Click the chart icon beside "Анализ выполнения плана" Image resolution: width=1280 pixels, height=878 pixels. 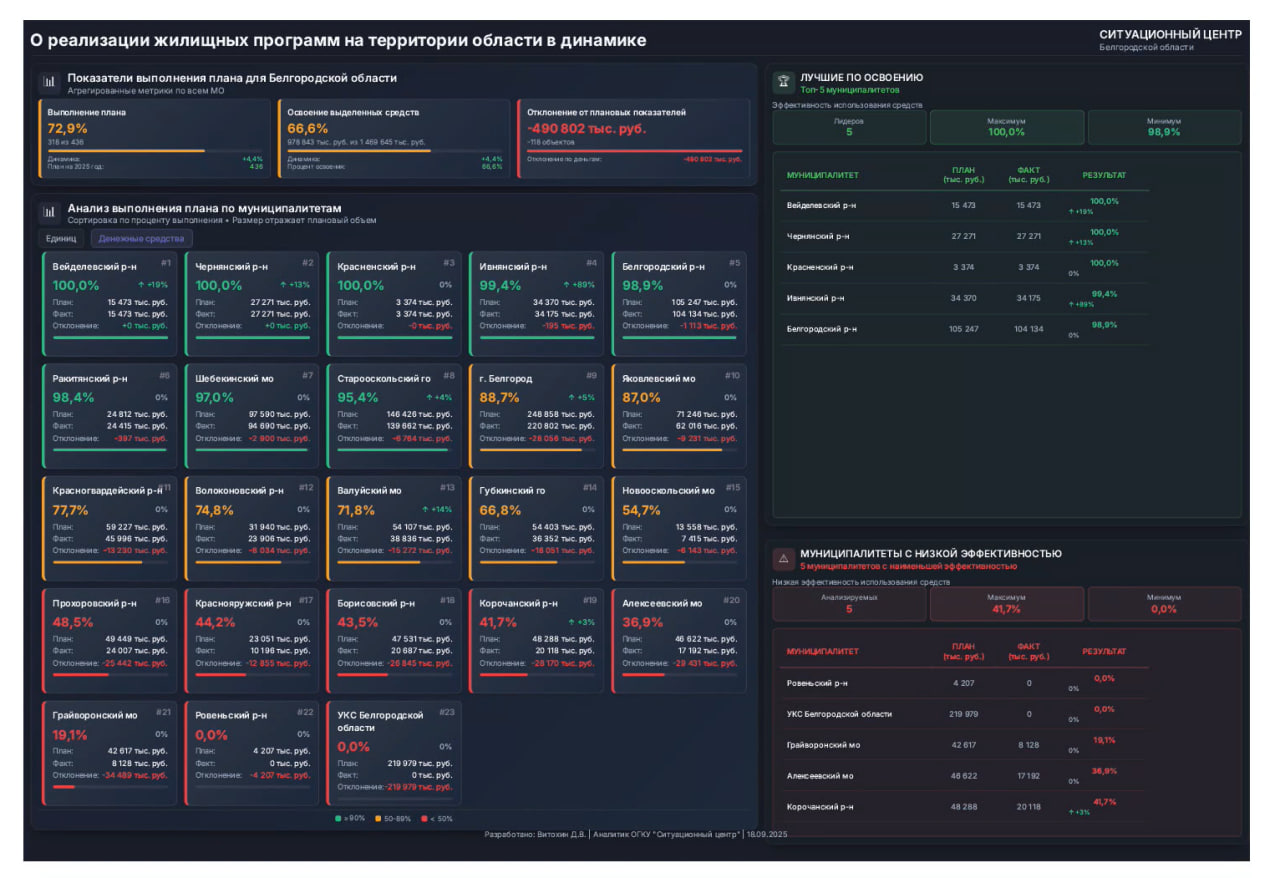coord(49,212)
